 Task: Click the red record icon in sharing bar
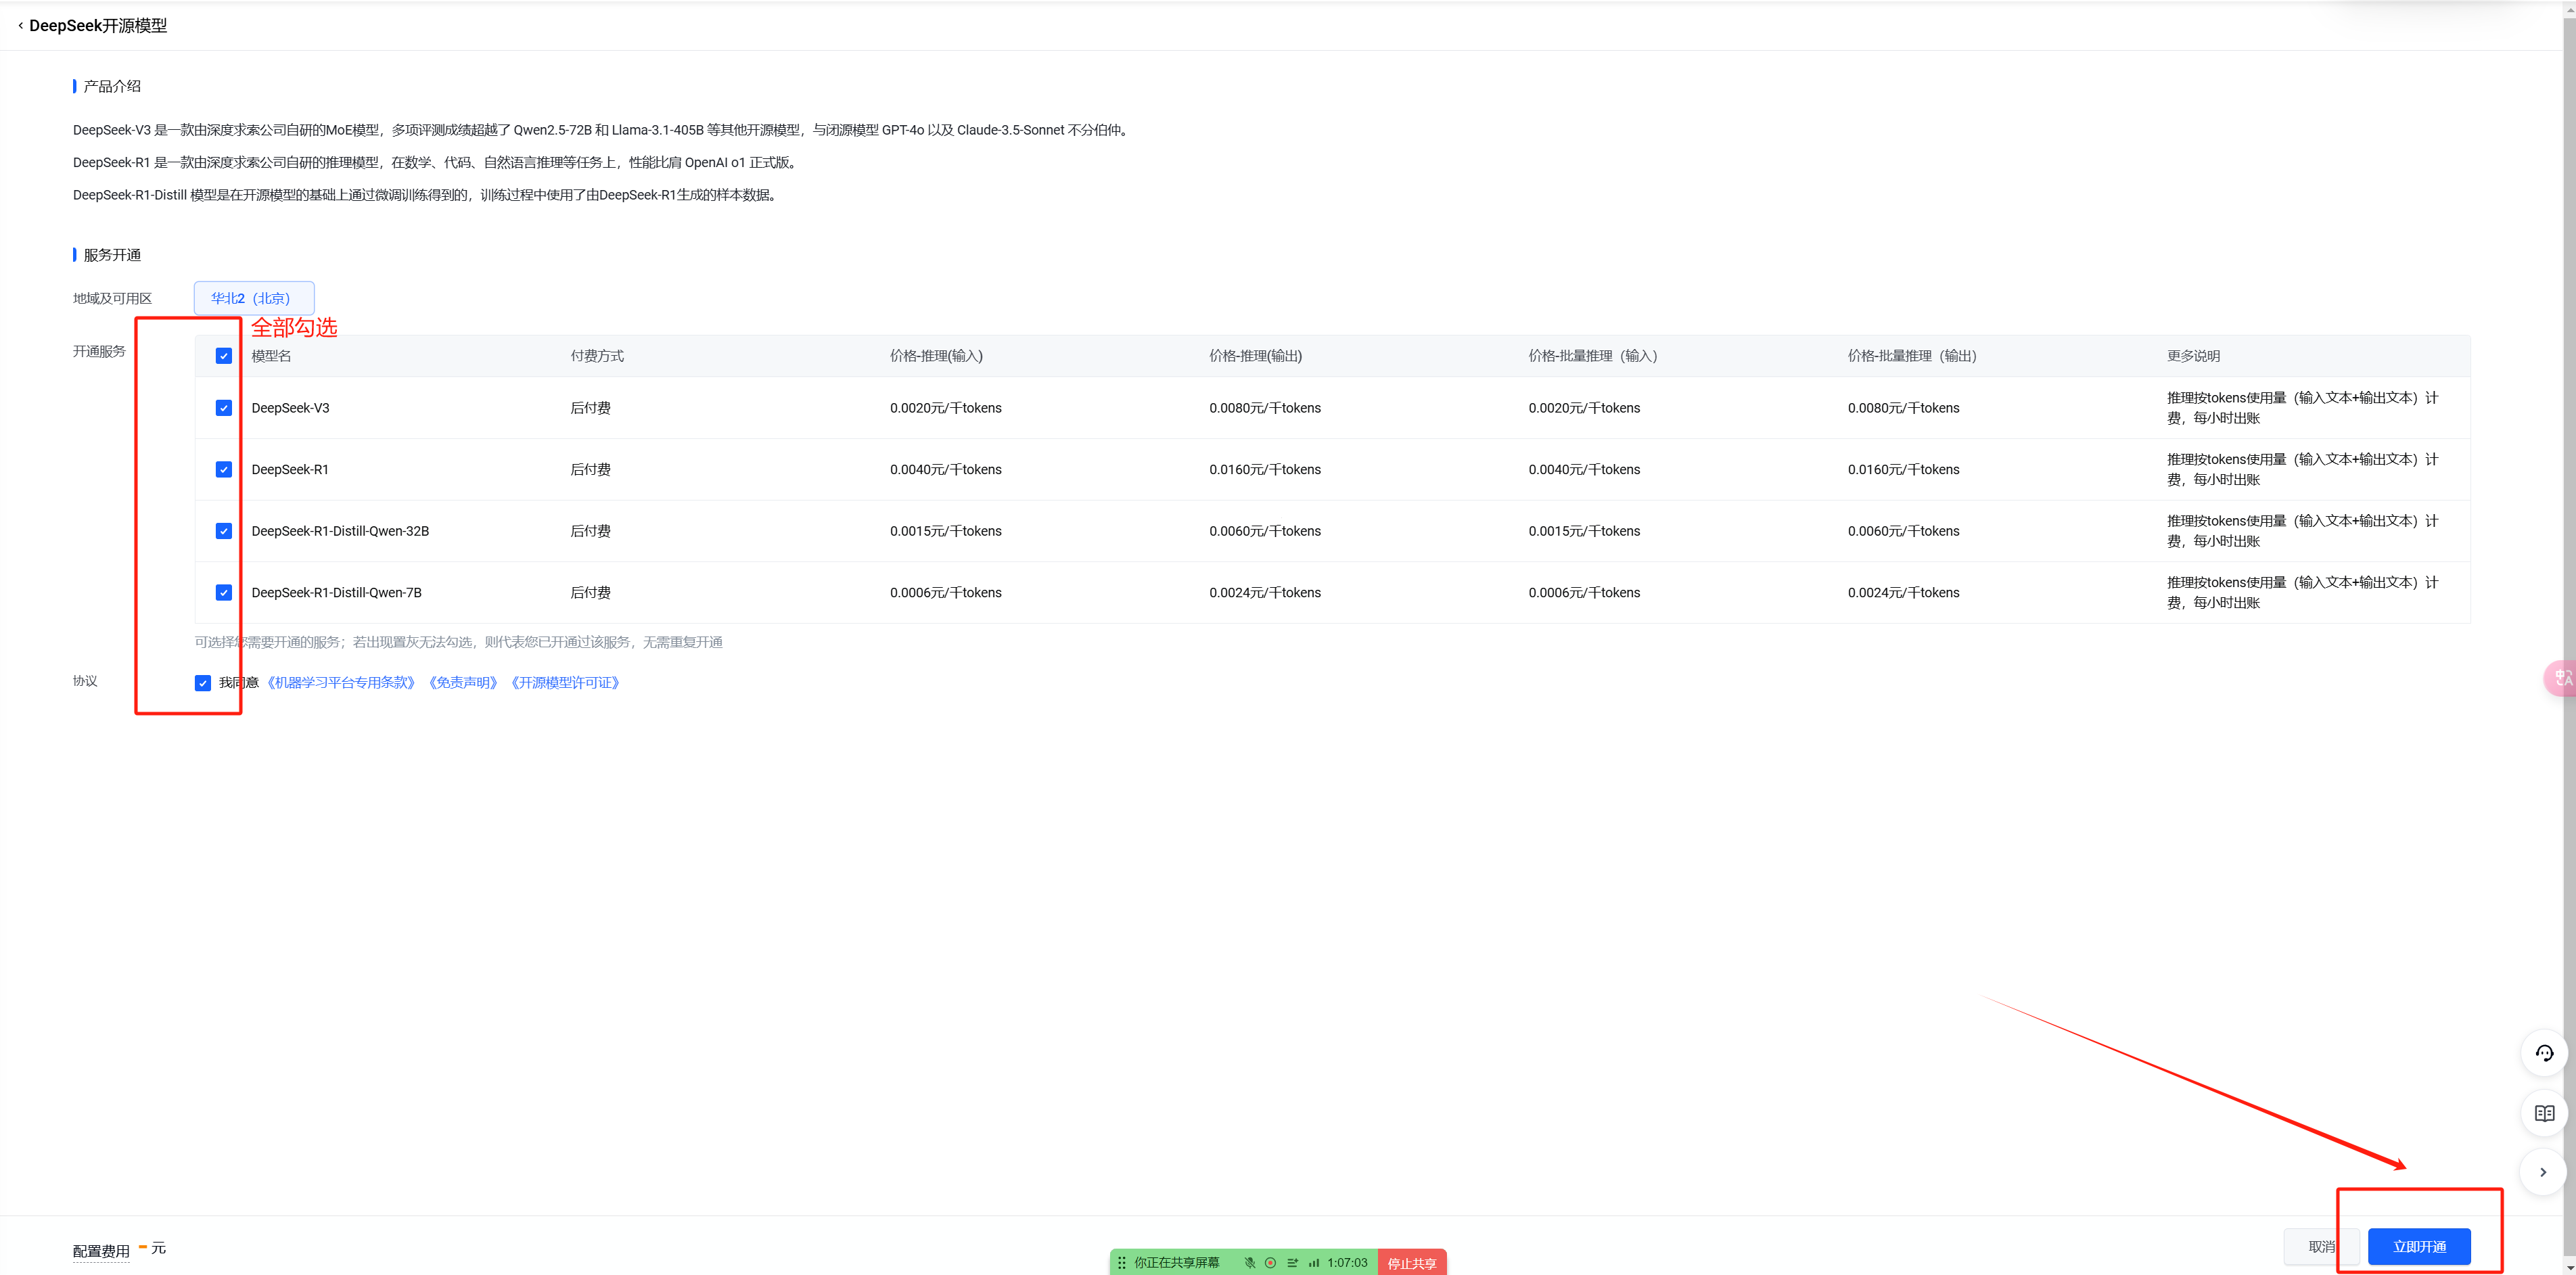[x=1270, y=1262]
